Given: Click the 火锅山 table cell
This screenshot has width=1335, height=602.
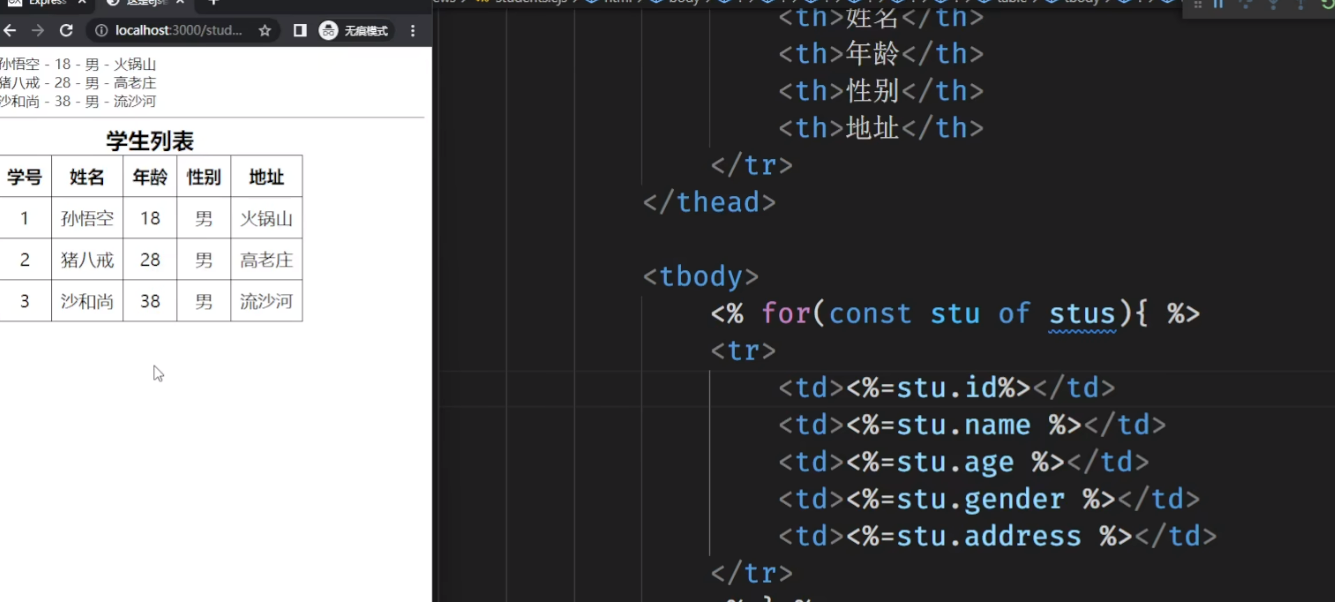Looking at the screenshot, I should [x=266, y=218].
